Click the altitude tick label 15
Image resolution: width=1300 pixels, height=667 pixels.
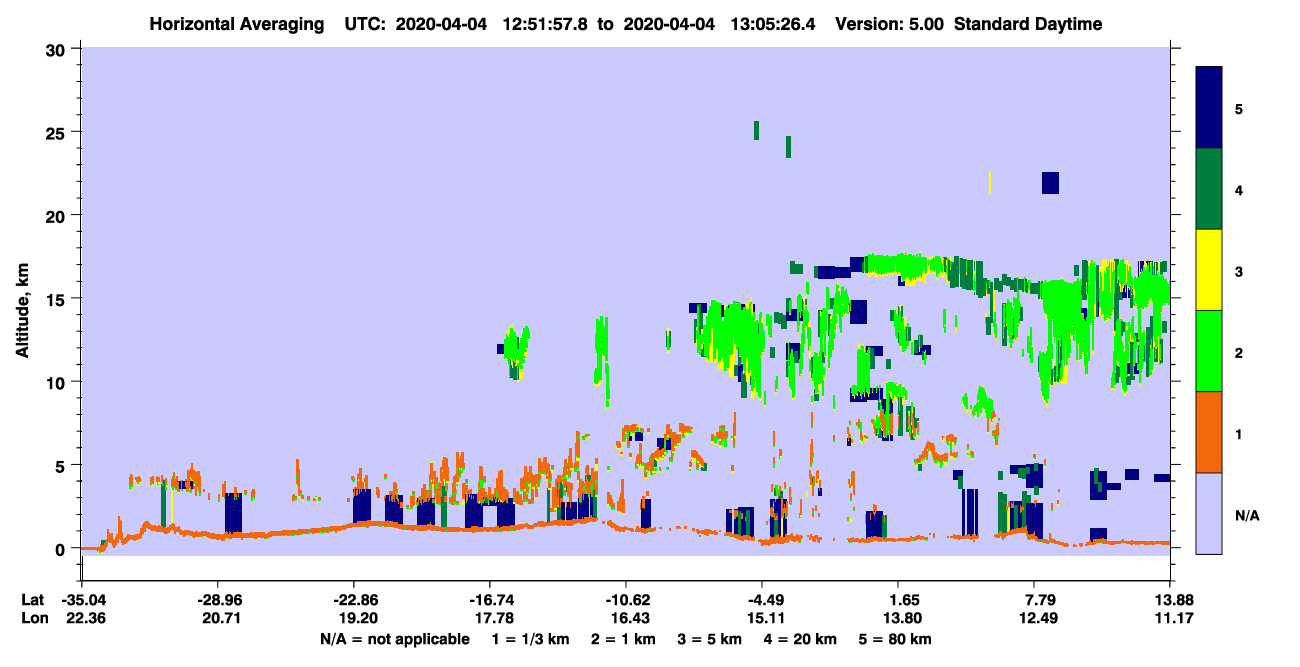point(58,299)
